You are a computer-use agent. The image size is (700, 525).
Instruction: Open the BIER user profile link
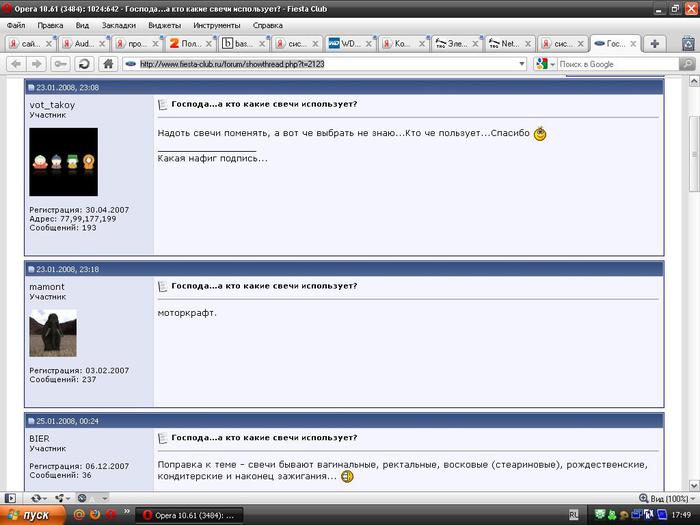(x=39, y=438)
